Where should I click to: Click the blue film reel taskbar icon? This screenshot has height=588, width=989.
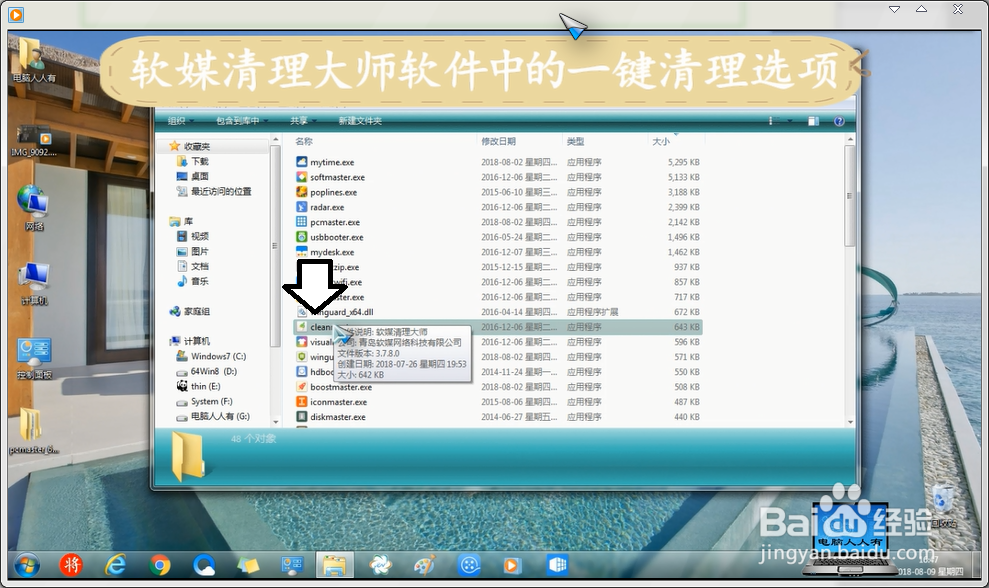469,565
